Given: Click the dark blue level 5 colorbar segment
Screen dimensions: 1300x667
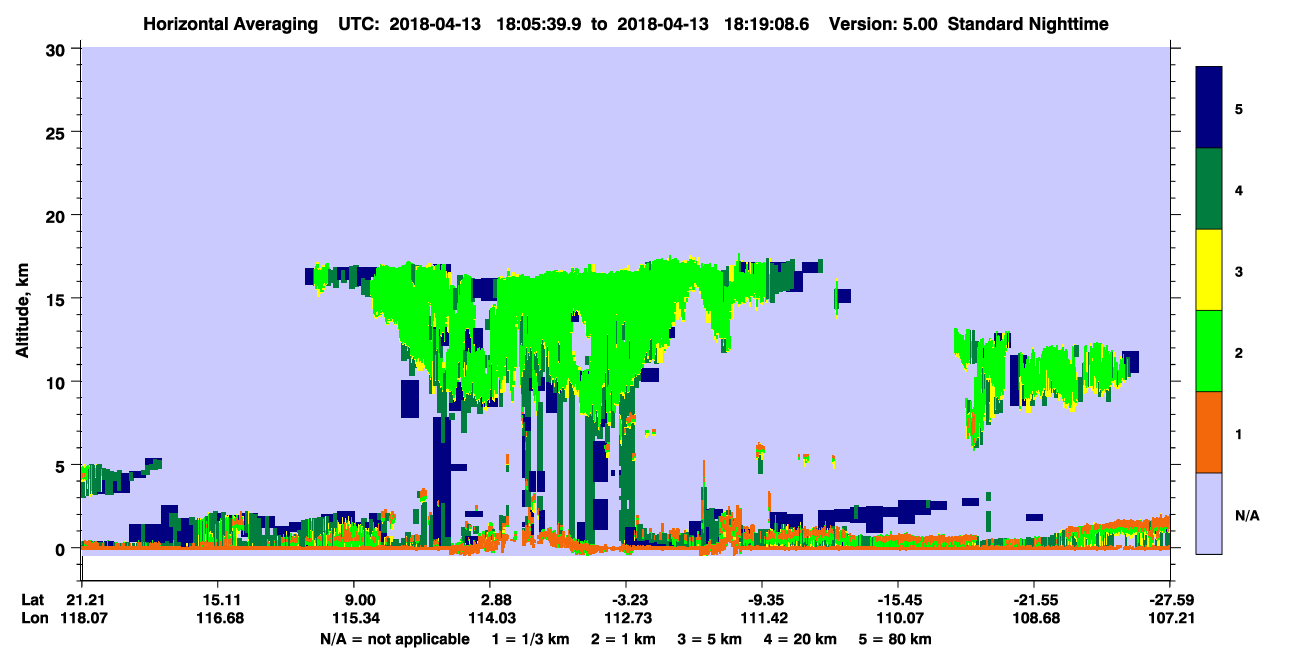Looking at the screenshot, I should tap(1209, 108).
